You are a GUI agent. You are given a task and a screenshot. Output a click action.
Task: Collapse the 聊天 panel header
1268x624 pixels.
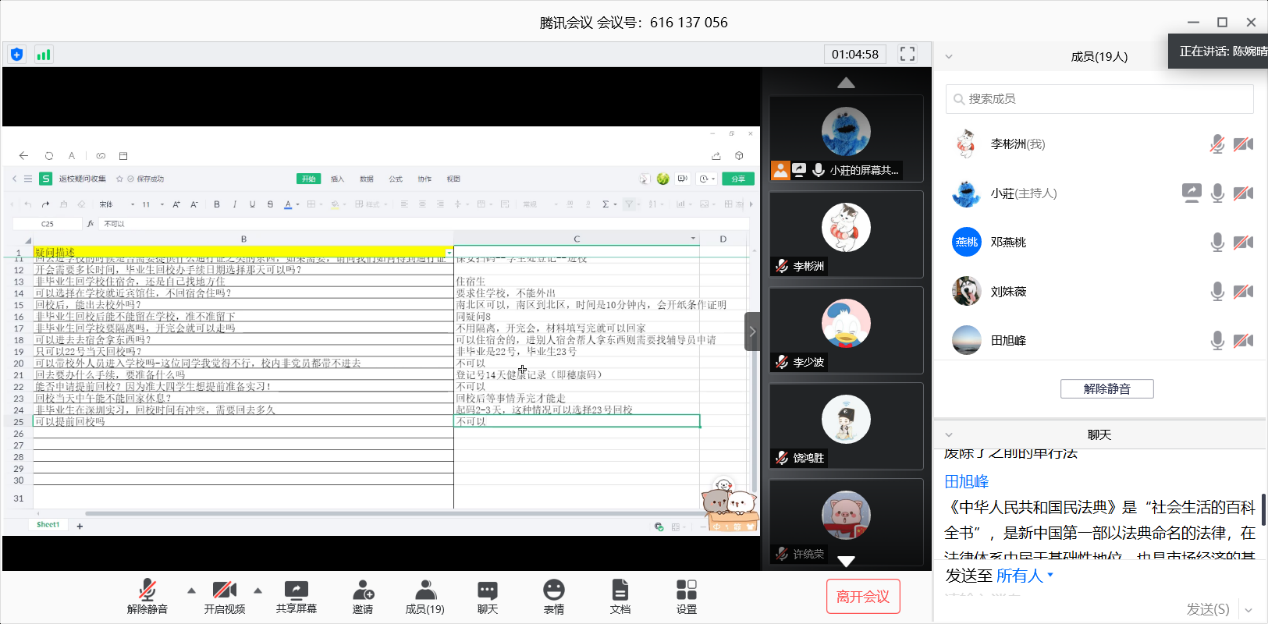[949, 435]
